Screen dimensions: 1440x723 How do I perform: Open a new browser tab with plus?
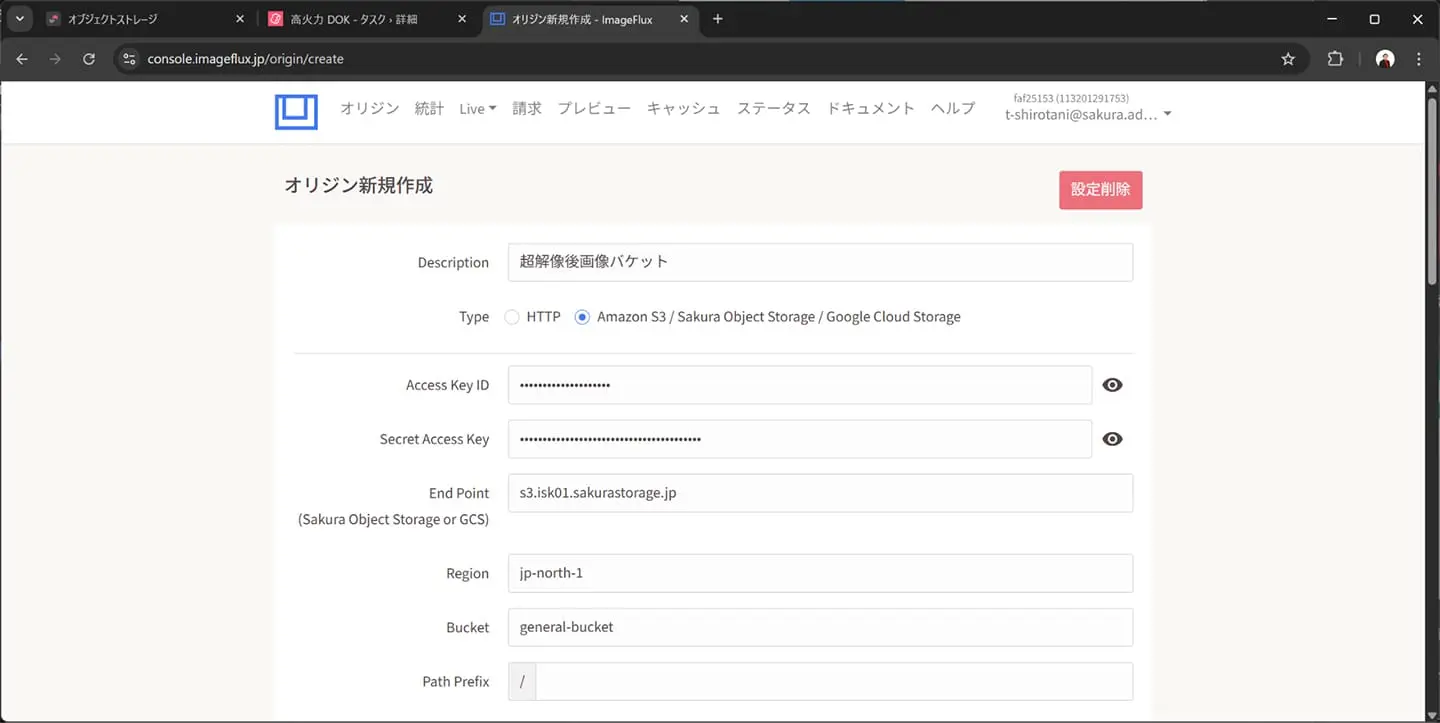coord(717,19)
